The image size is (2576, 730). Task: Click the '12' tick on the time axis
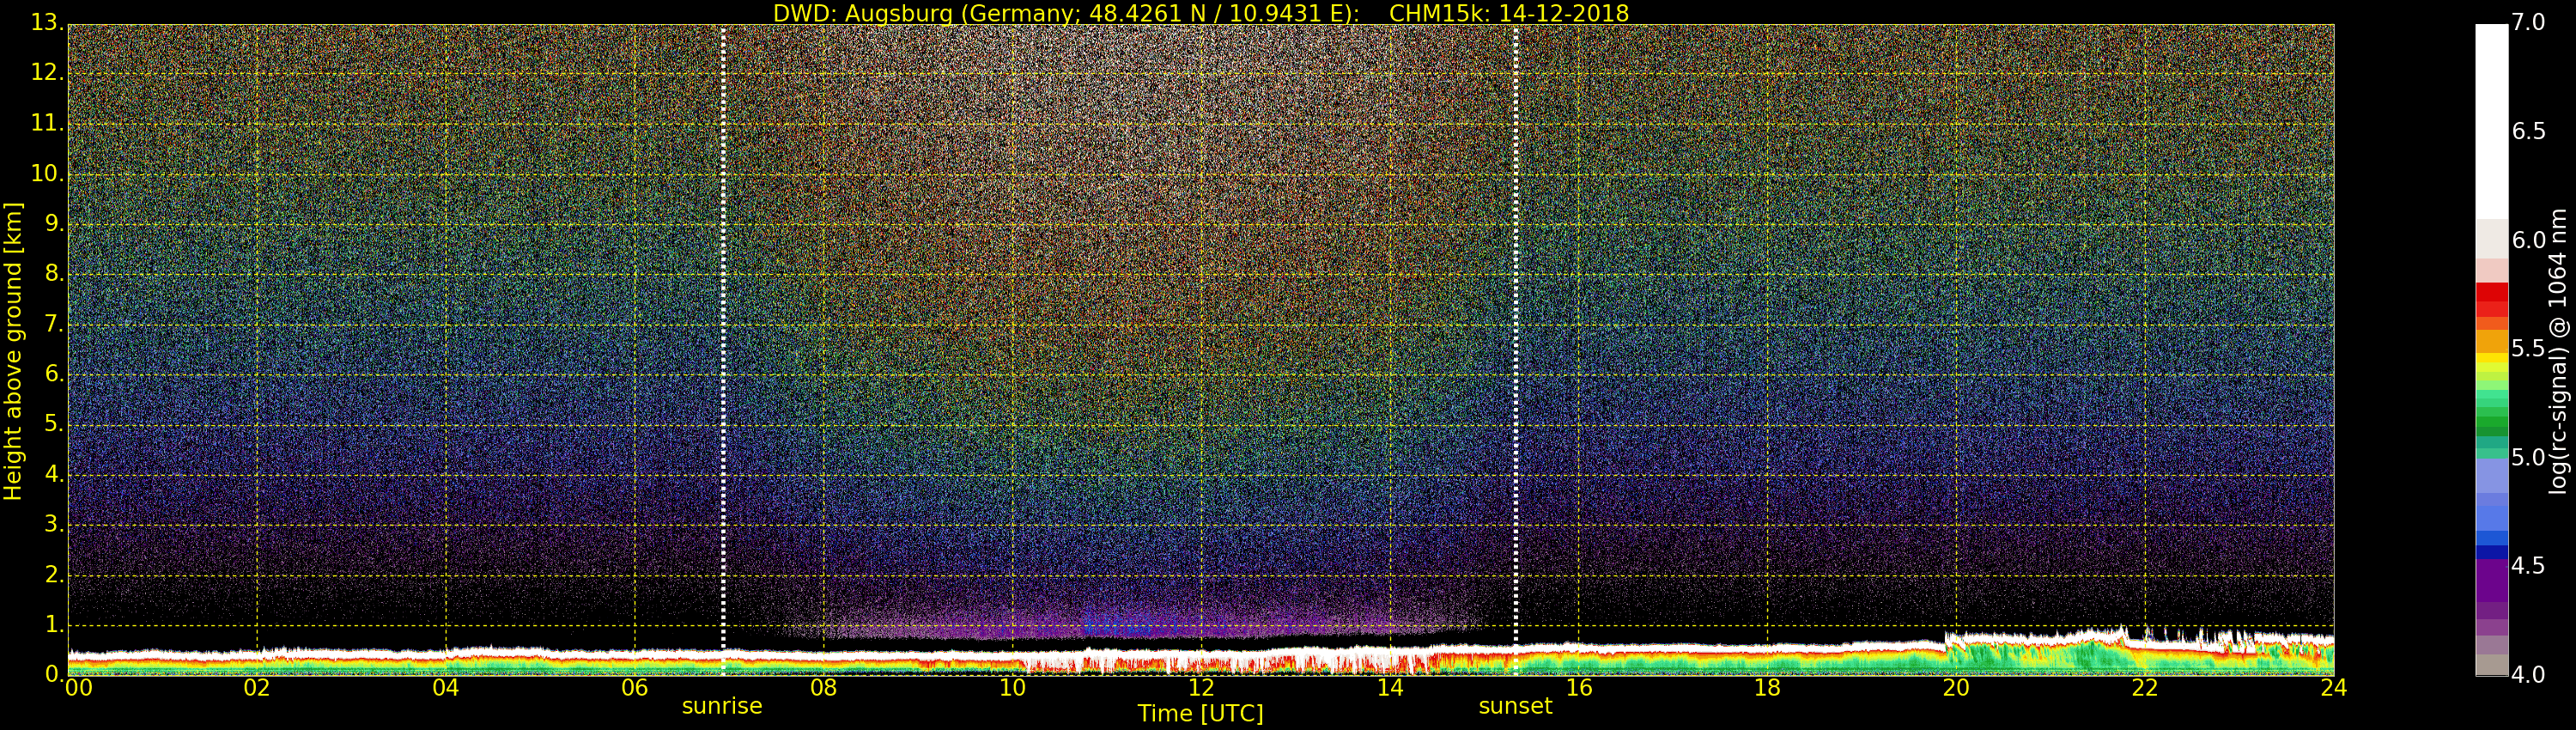tap(1201, 688)
